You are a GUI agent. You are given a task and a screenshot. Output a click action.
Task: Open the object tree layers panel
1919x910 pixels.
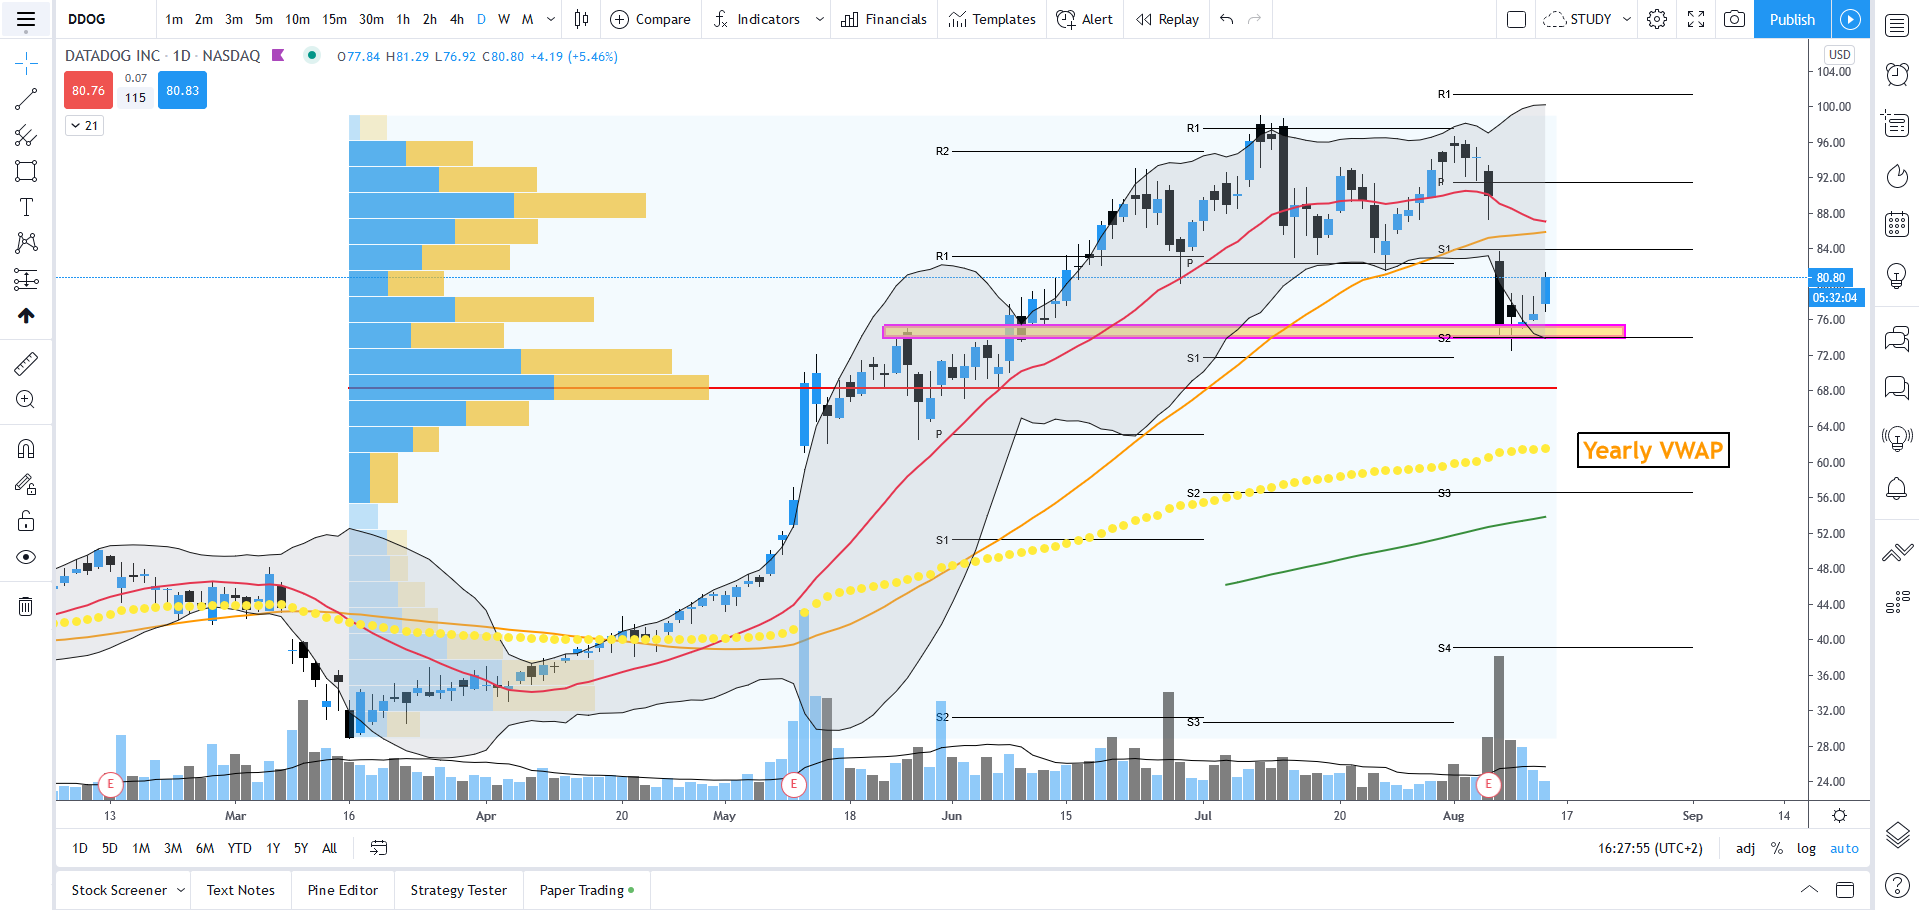[x=1897, y=835]
